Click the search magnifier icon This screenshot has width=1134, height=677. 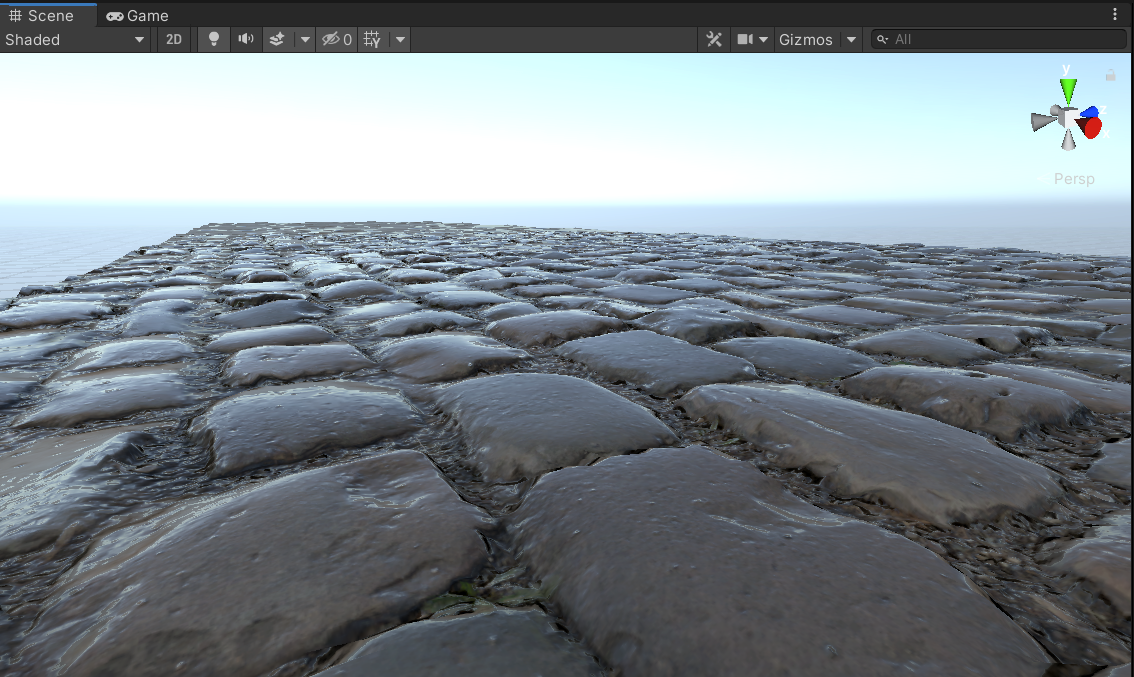click(882, 40)
